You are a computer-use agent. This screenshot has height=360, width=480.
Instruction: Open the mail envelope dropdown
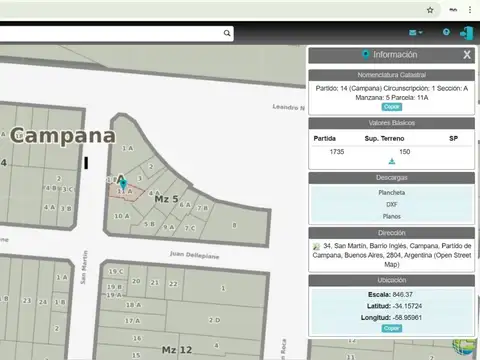[x=415, y=32]
